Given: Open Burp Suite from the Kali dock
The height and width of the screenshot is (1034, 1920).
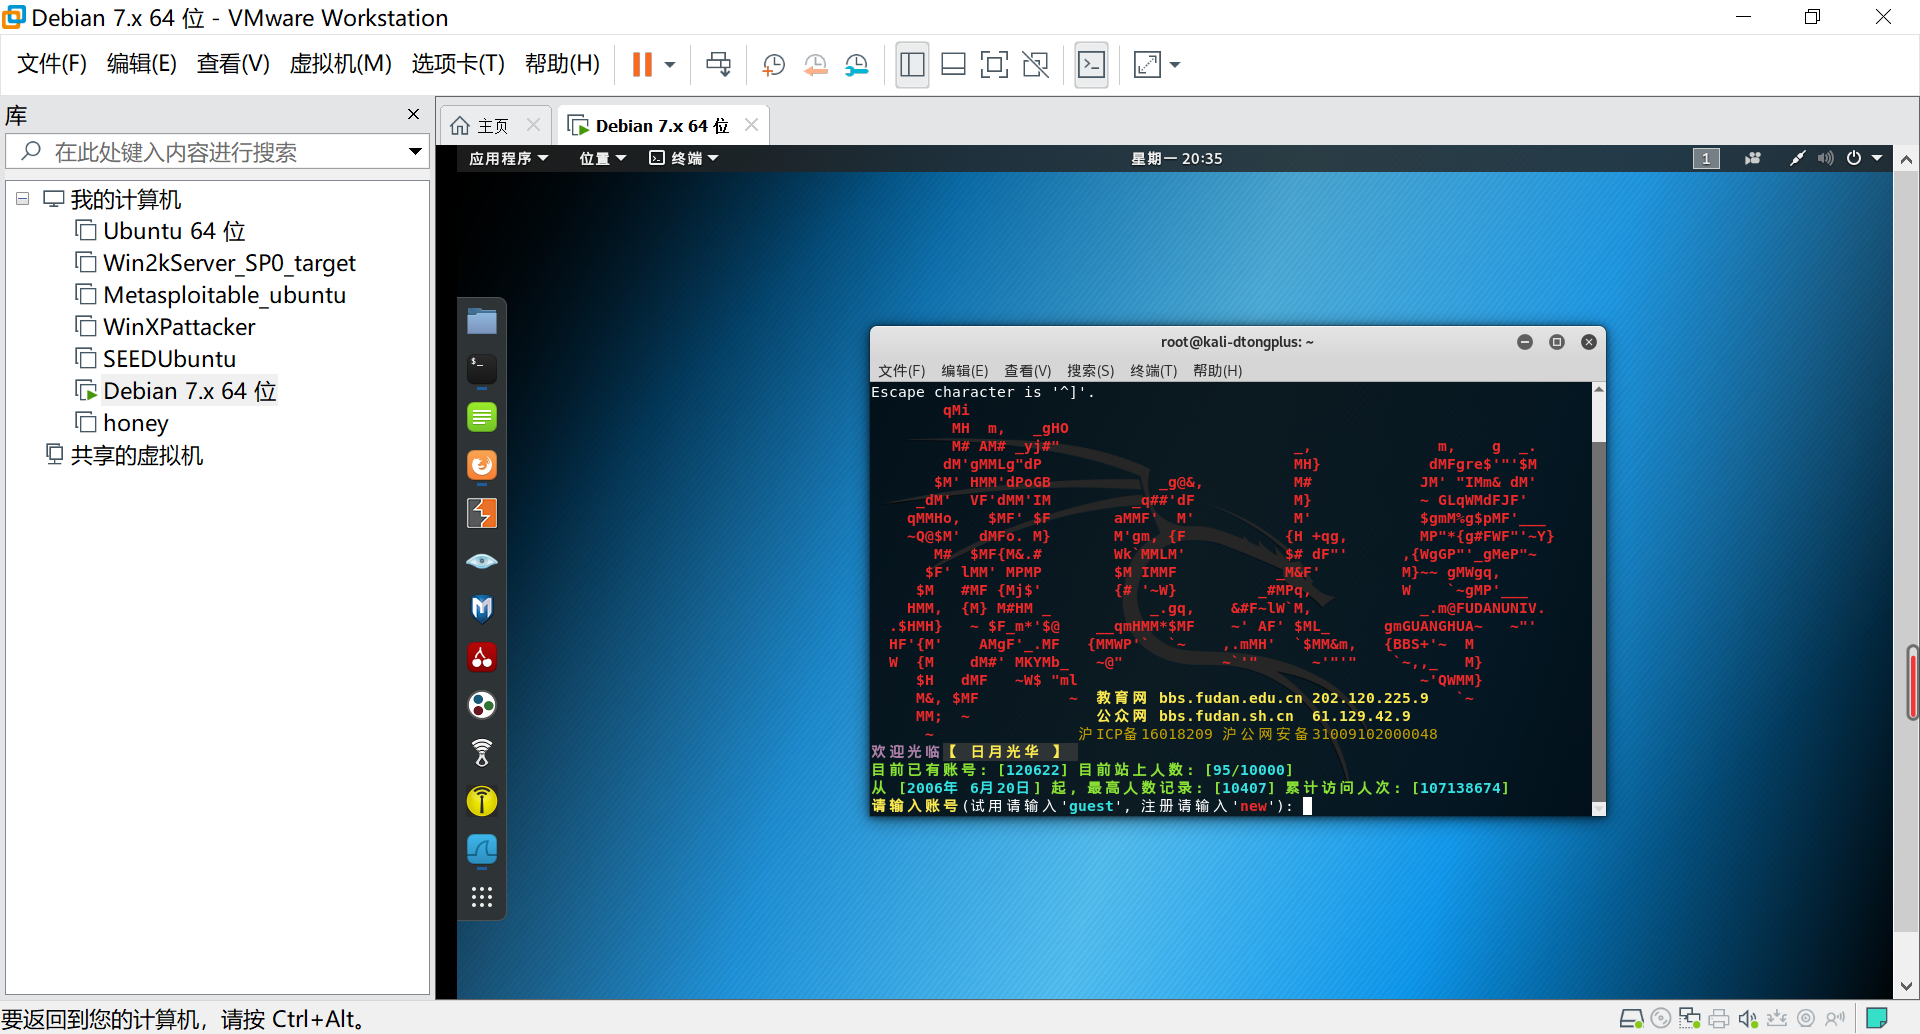Looking at the screenshot, I should 482,513.
